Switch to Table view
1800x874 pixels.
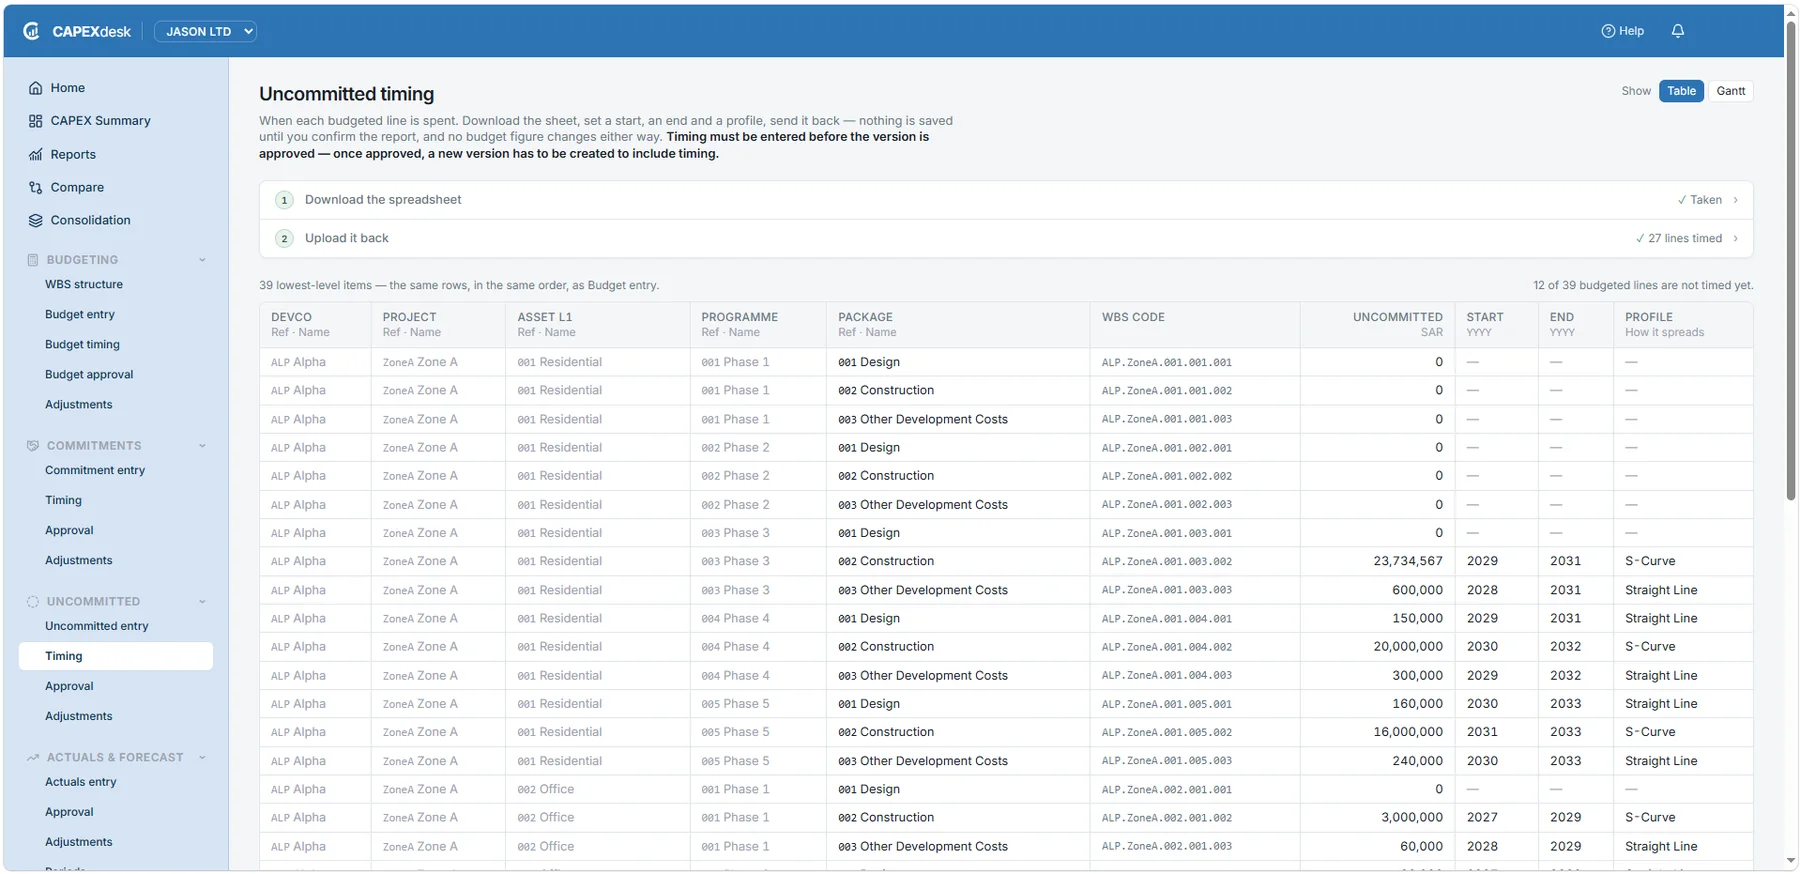[1681, 91]
